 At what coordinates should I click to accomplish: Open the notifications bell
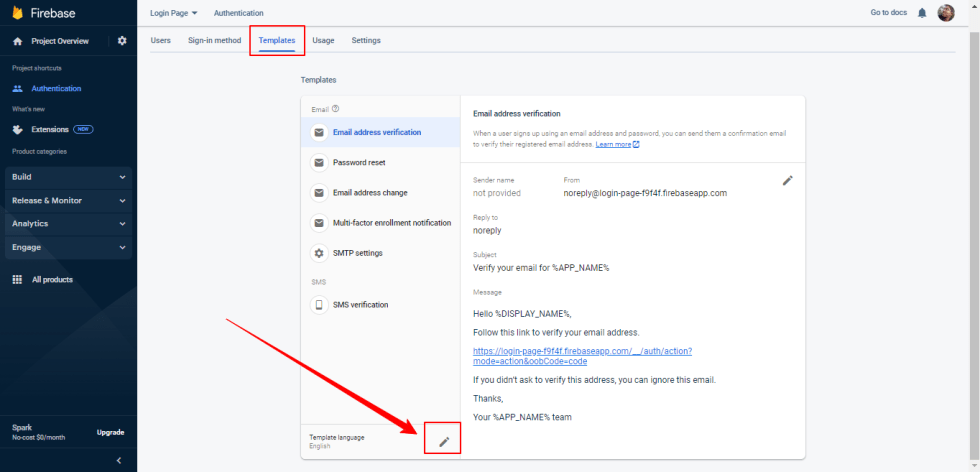coord(922,13)
